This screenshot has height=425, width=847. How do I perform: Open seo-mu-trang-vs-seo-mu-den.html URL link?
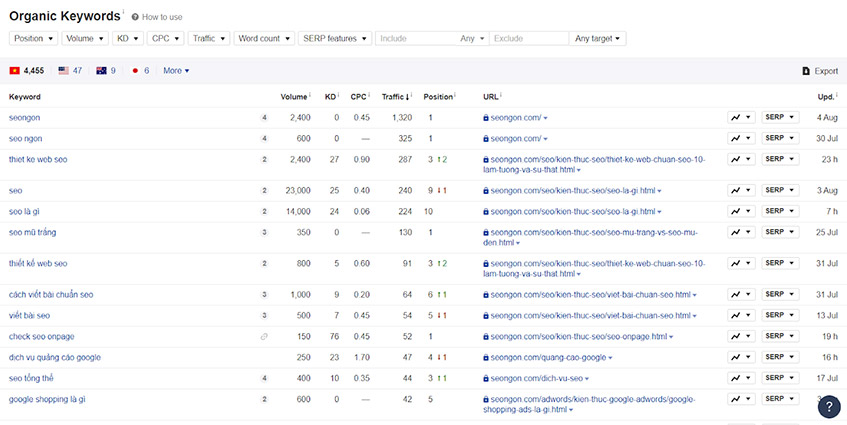[590, 238]
